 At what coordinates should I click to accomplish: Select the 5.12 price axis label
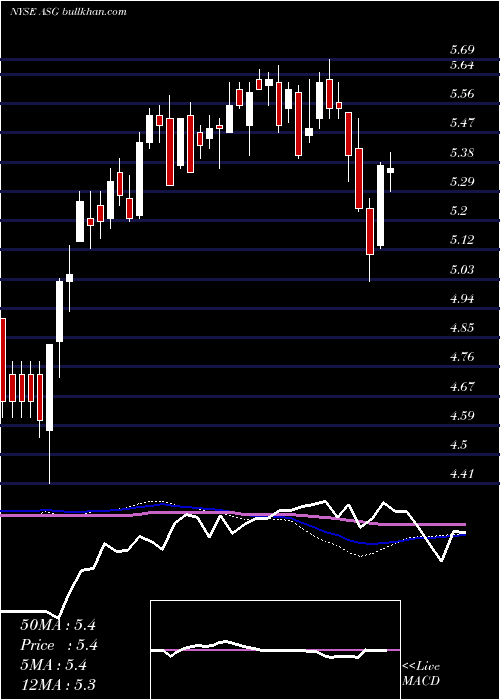[x=462, y=240]
